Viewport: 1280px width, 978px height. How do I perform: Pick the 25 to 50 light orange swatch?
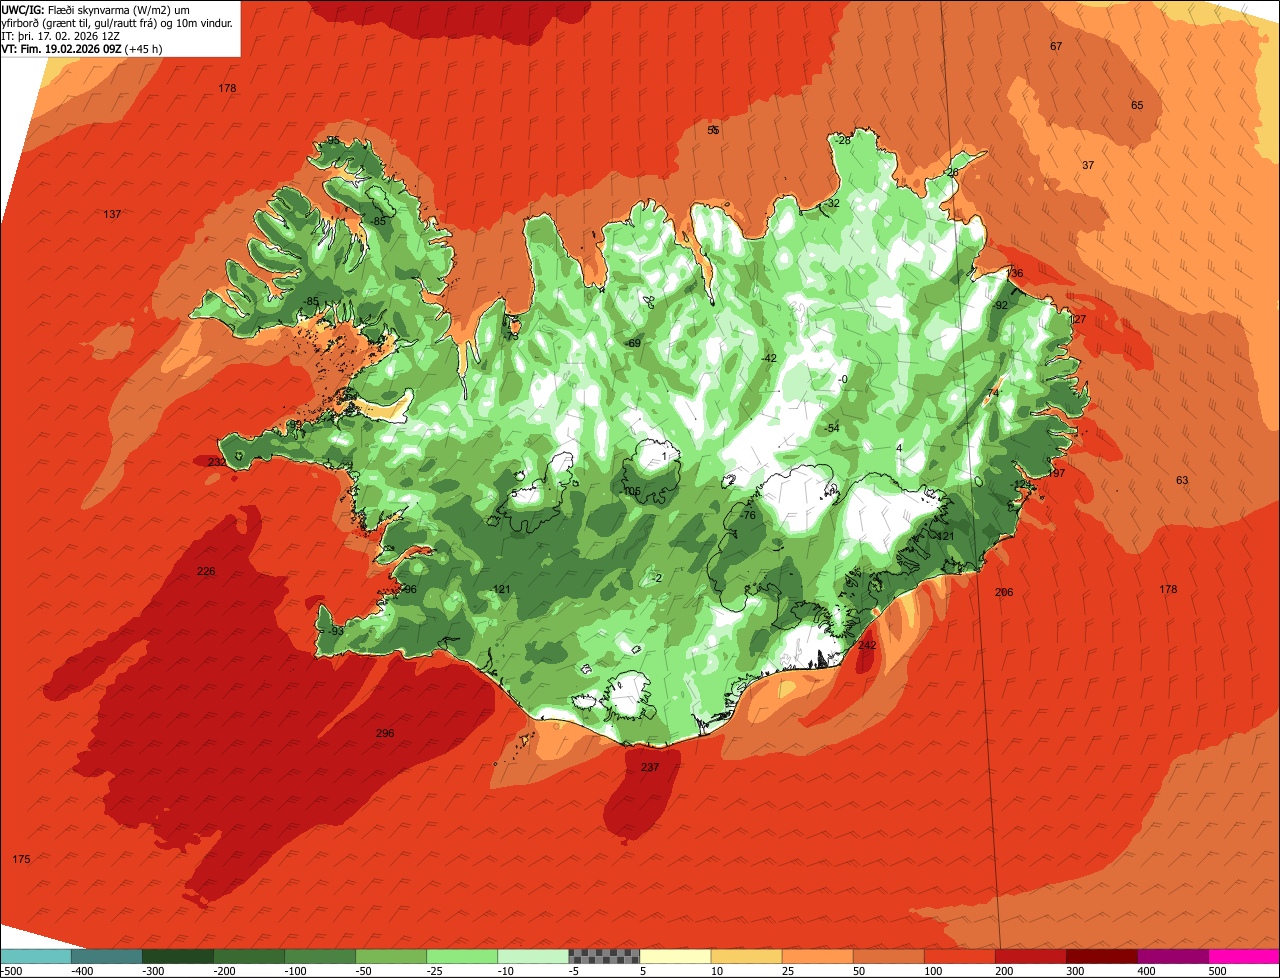tap(817, 956)
